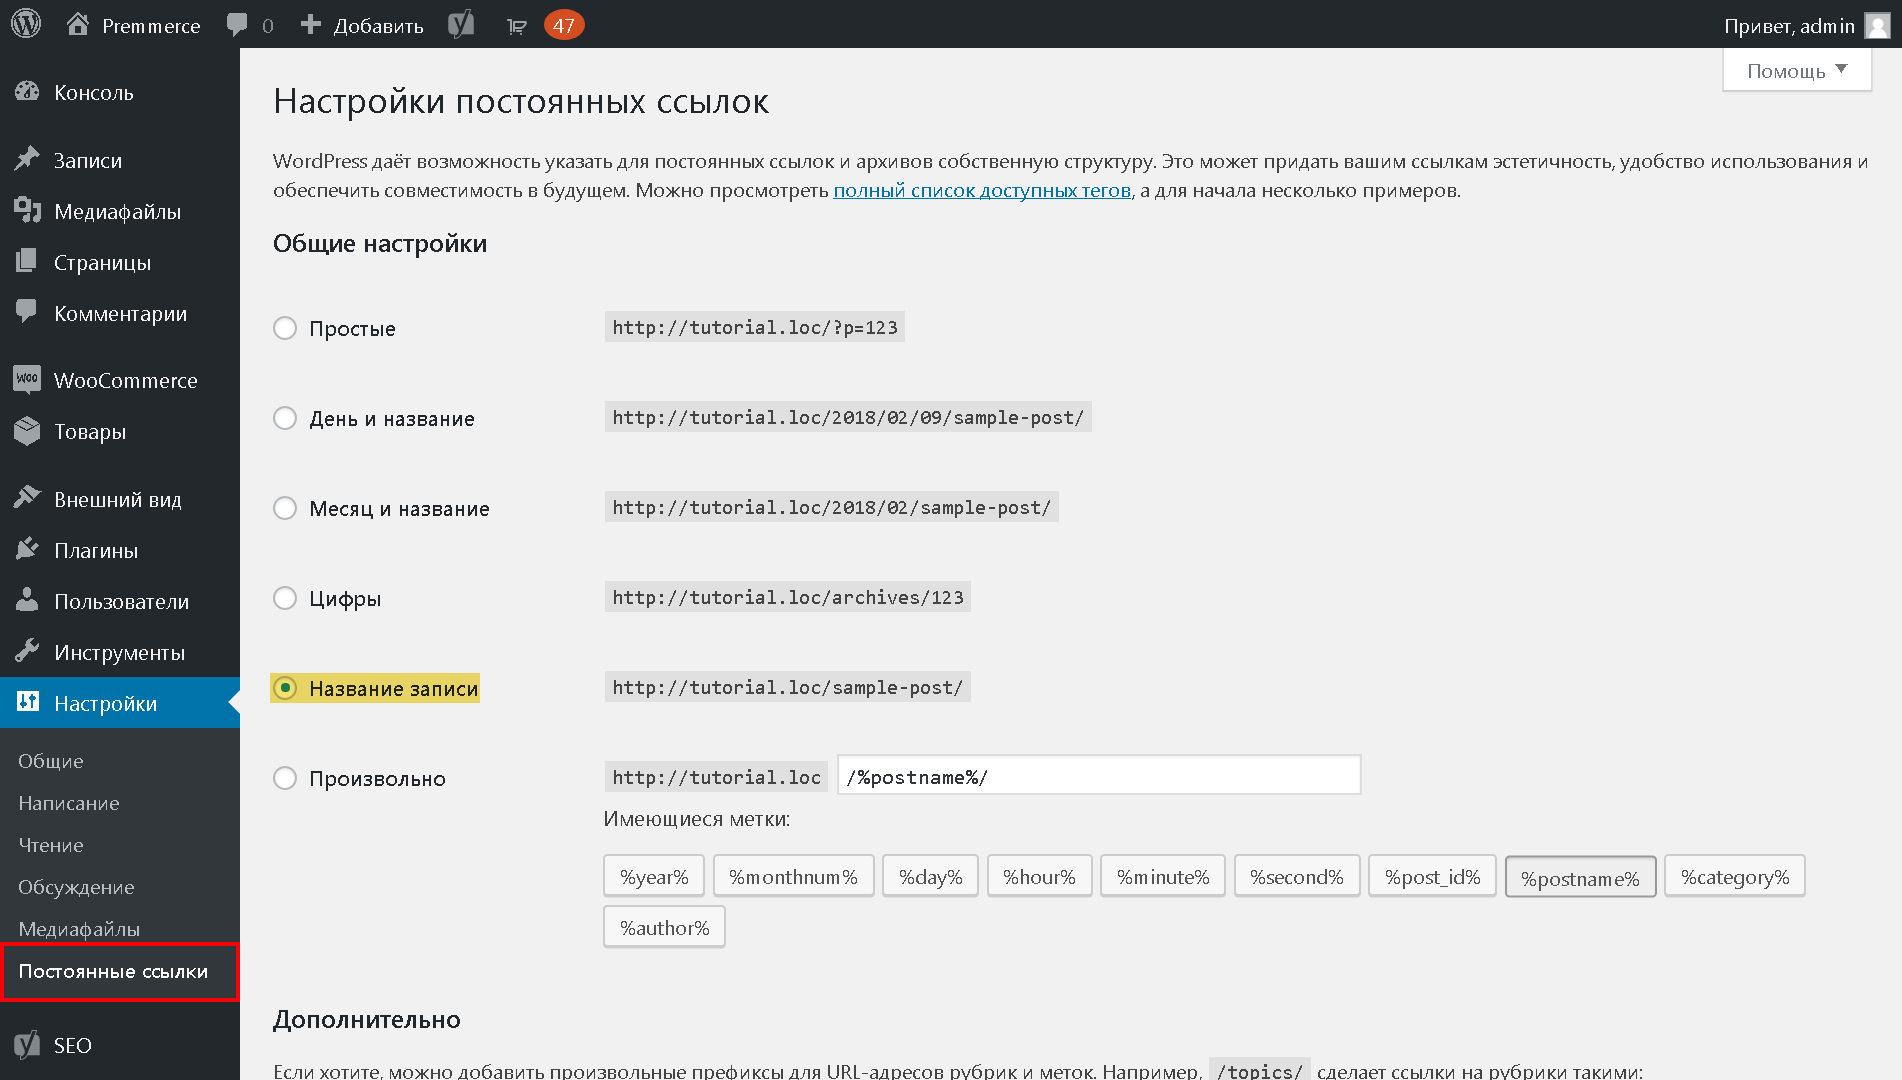Viewport: 1902px width, 1080px height.
Task: Select the Простые radio button
Action: click(x=285, y=328)
